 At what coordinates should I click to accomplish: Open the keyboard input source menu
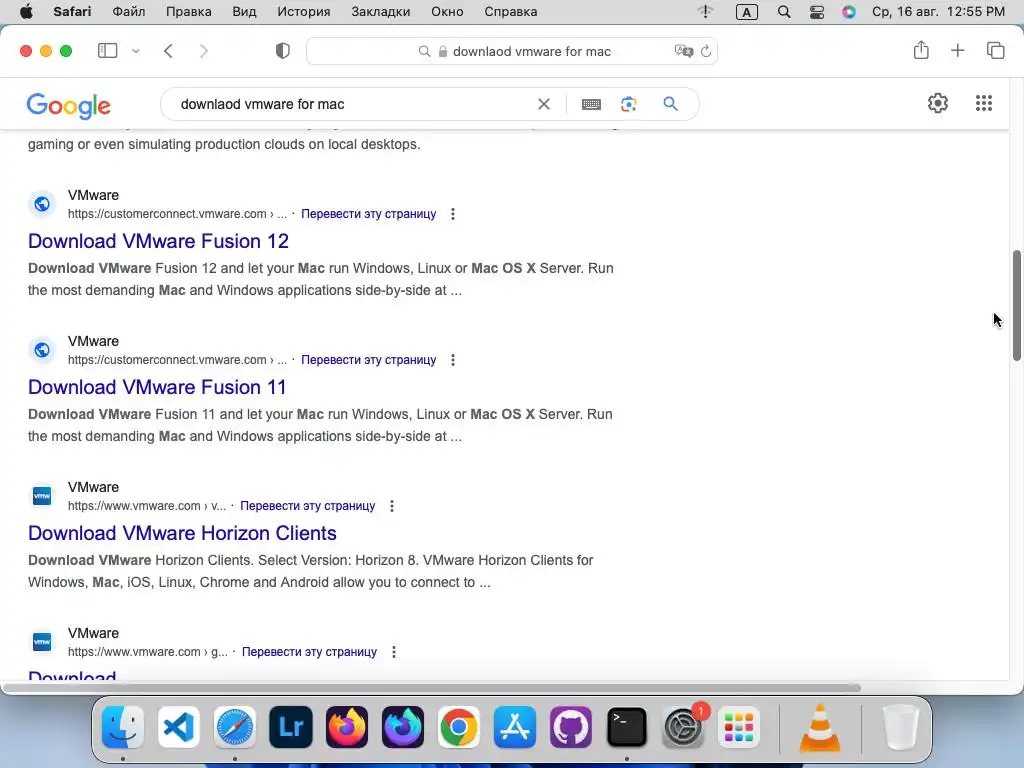pos(746,12)
